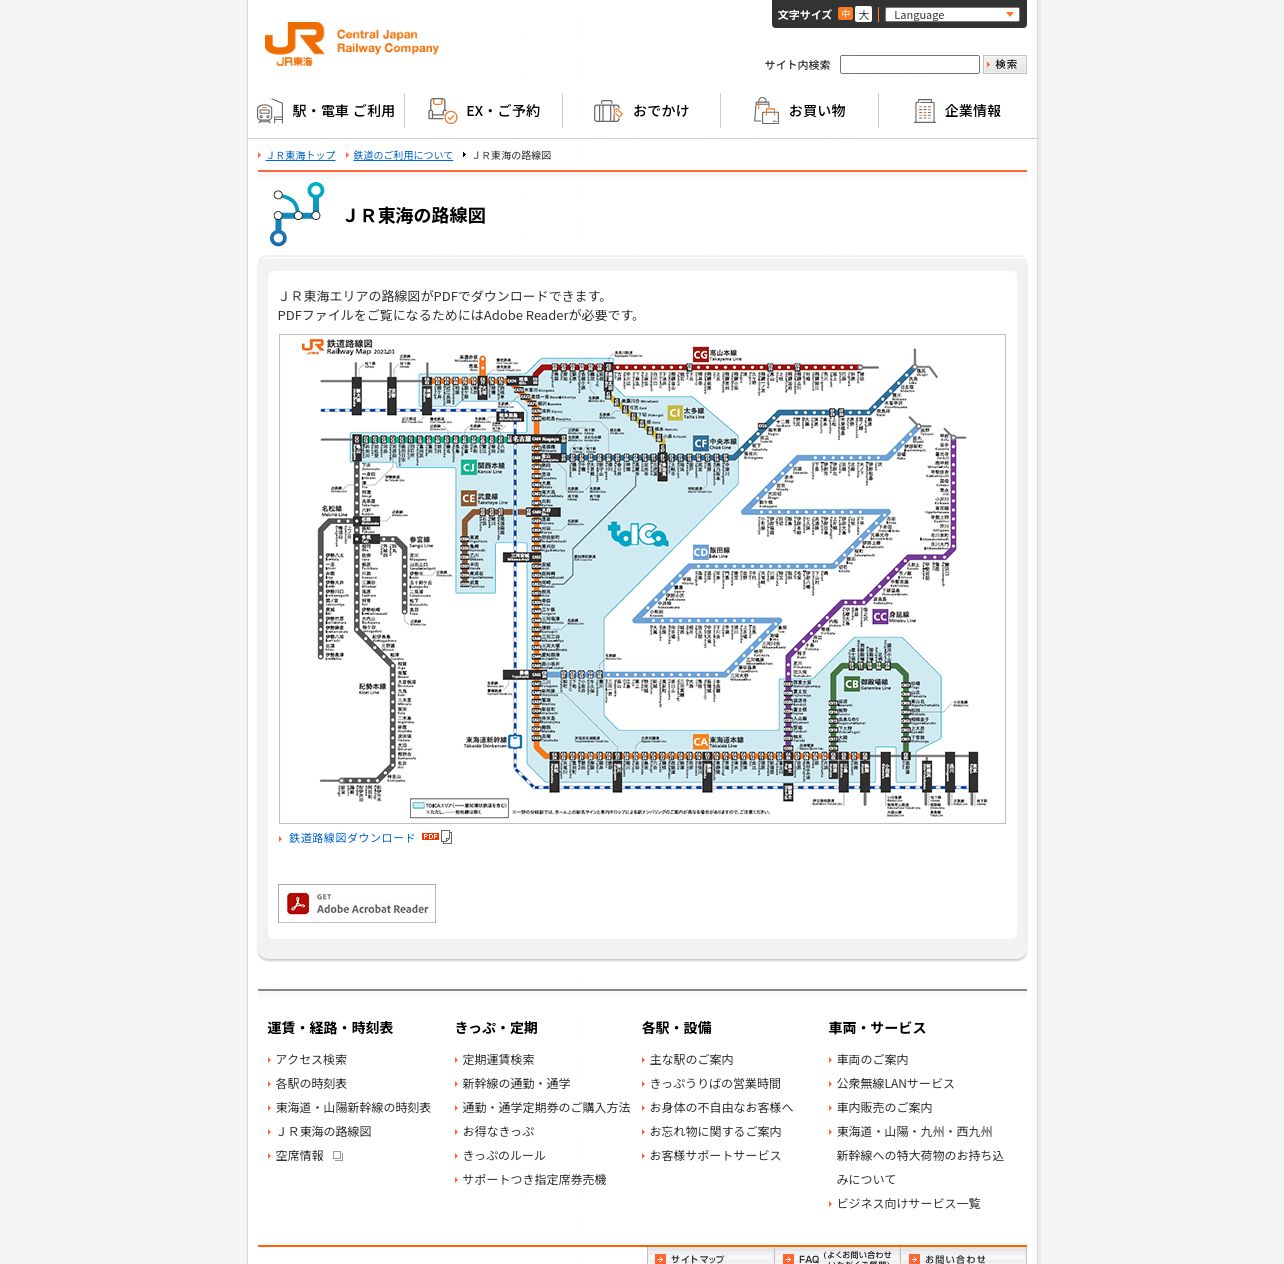Focus the site search input field
Viewport: 1284px width, 1264px height.
(x=910, y=64)
